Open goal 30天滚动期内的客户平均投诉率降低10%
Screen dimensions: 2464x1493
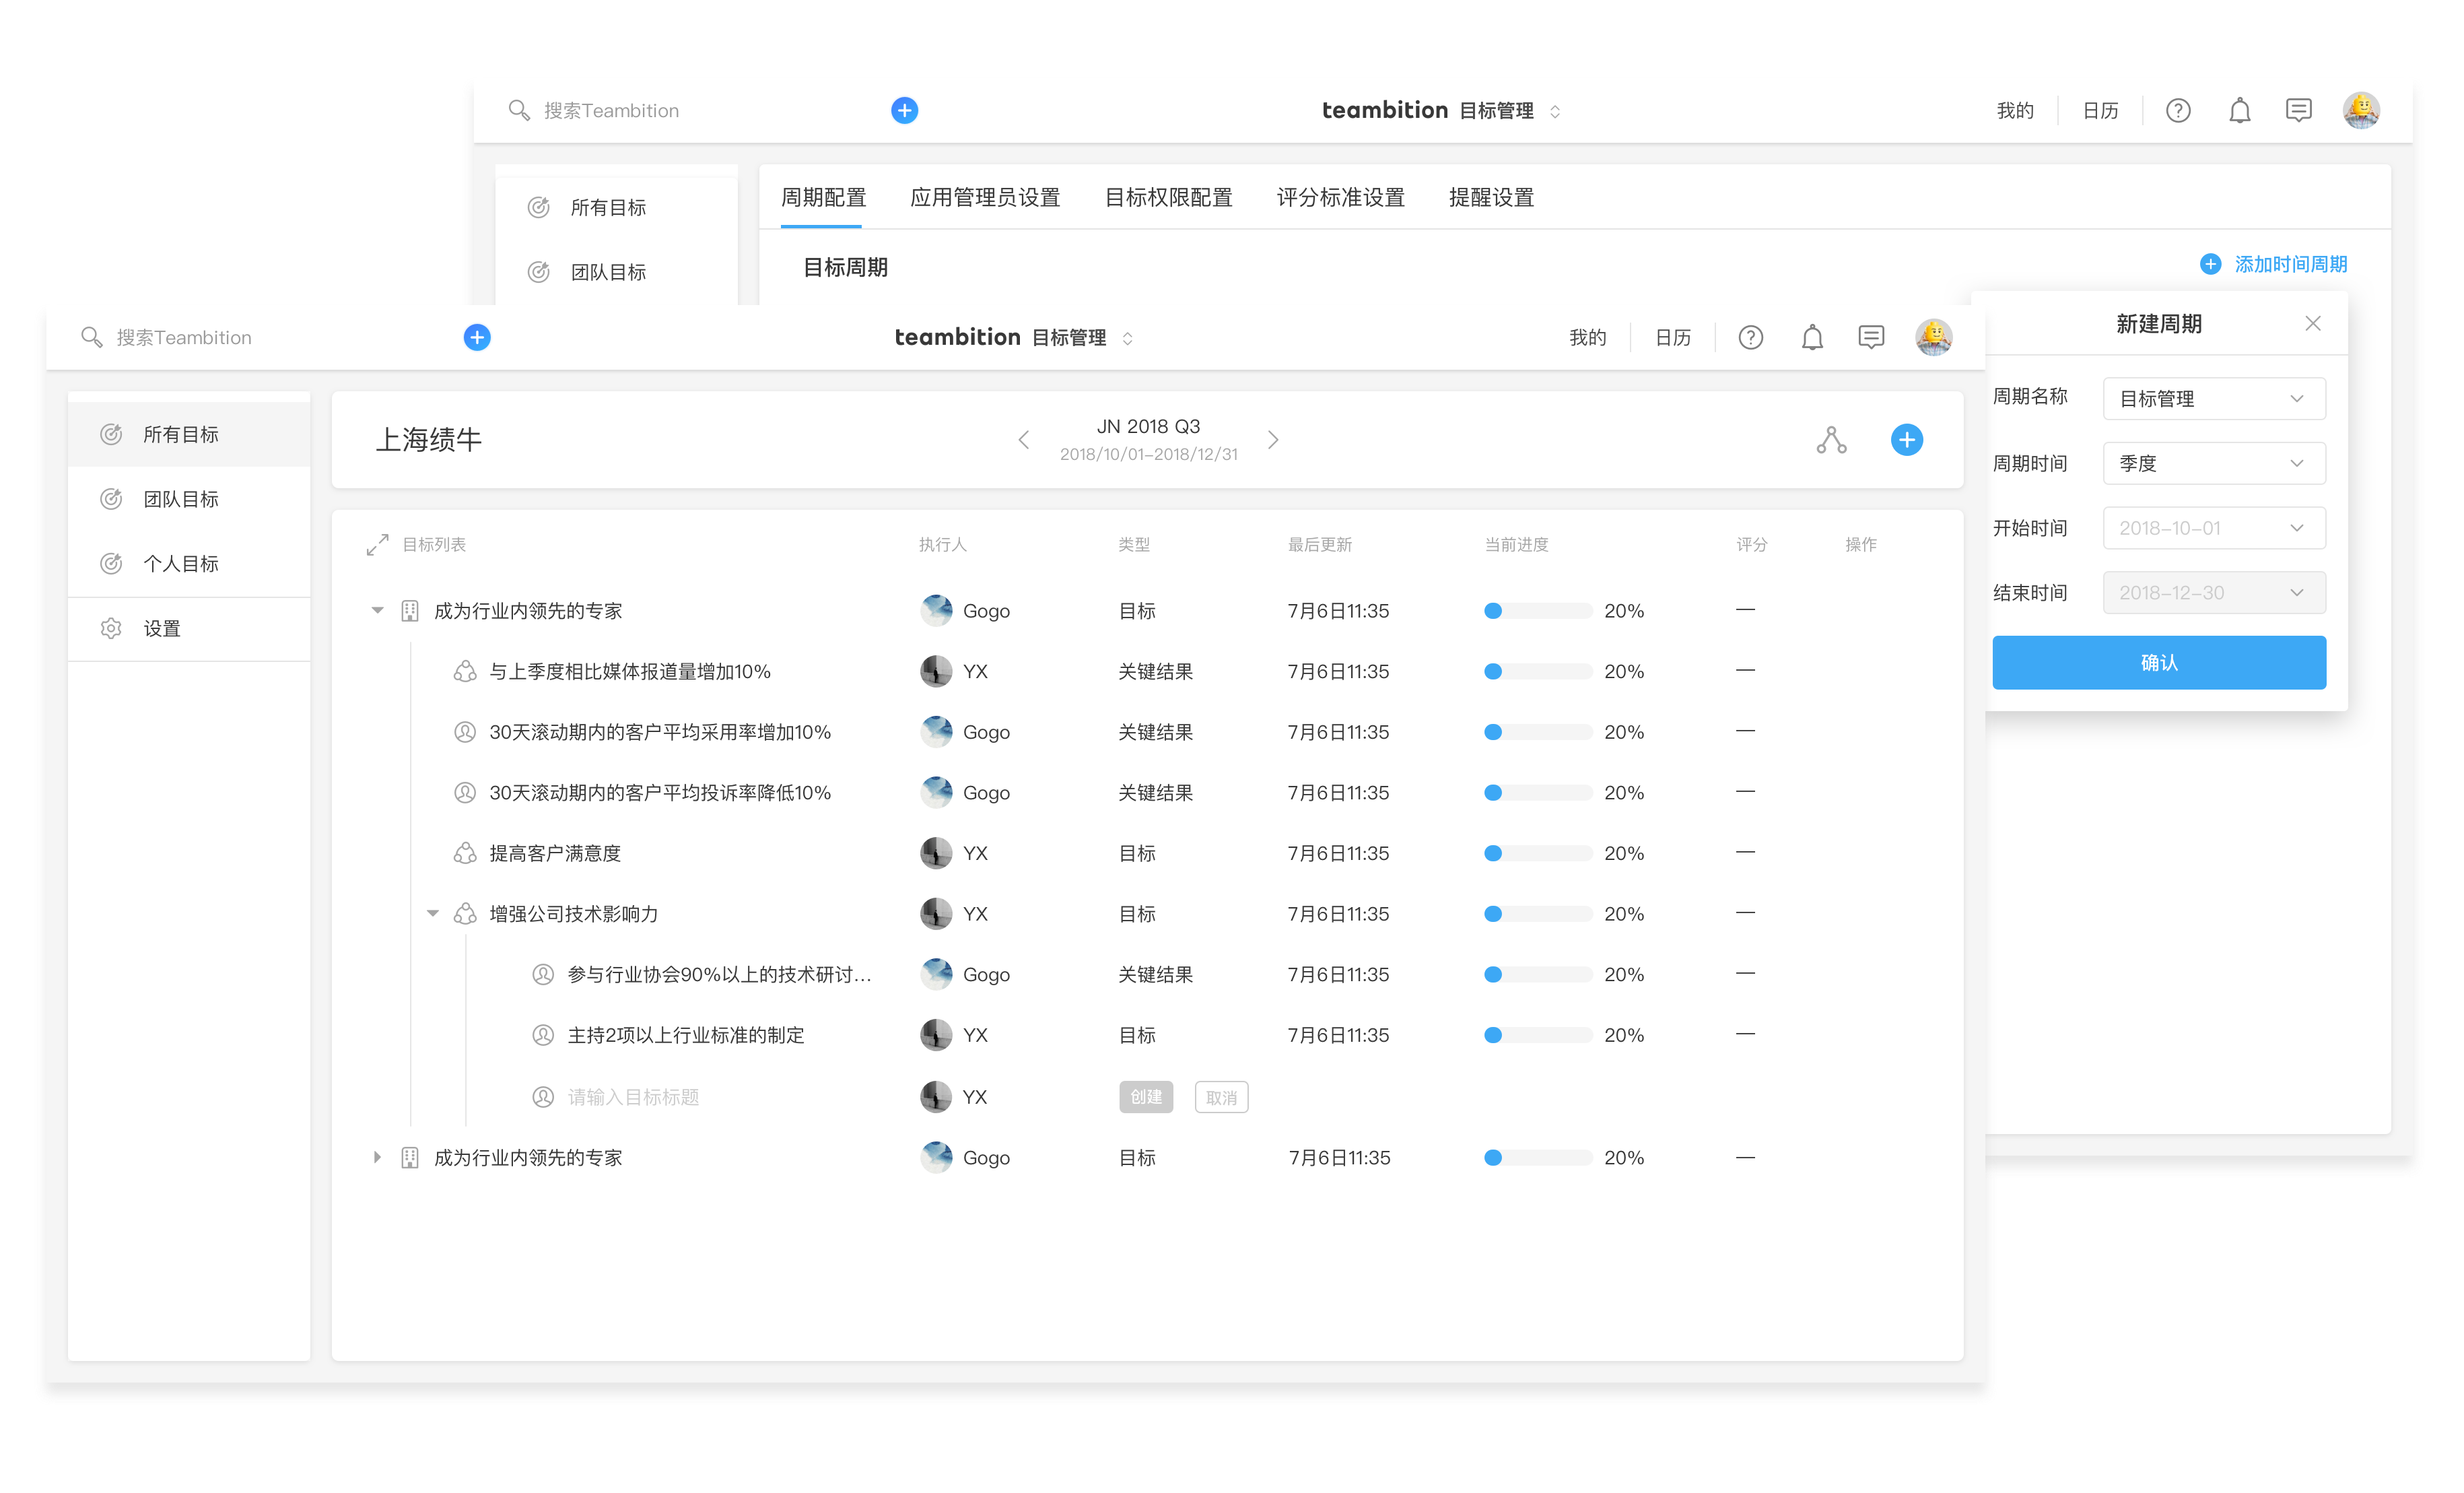660,793
